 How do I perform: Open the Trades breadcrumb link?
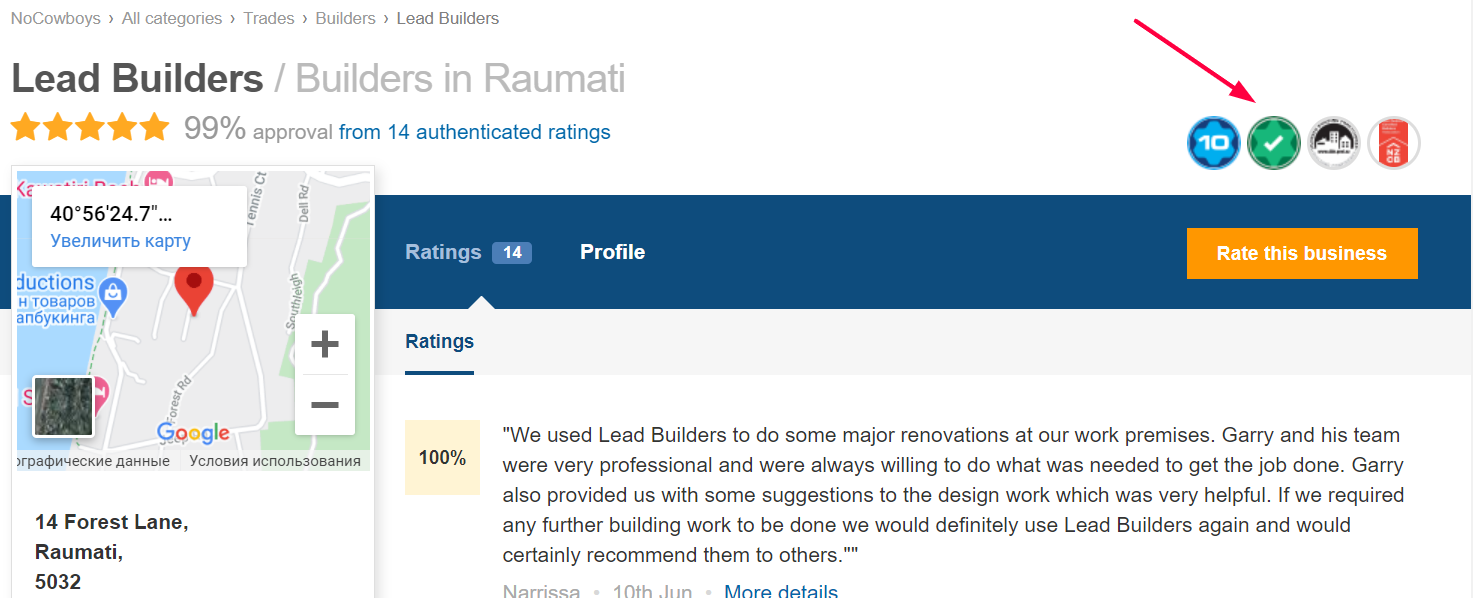[269, 18]
